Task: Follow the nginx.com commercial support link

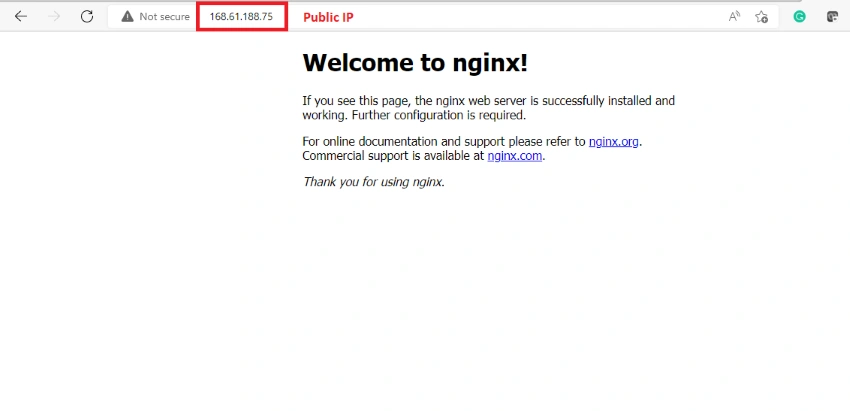Action: click(x=515, y=156)
